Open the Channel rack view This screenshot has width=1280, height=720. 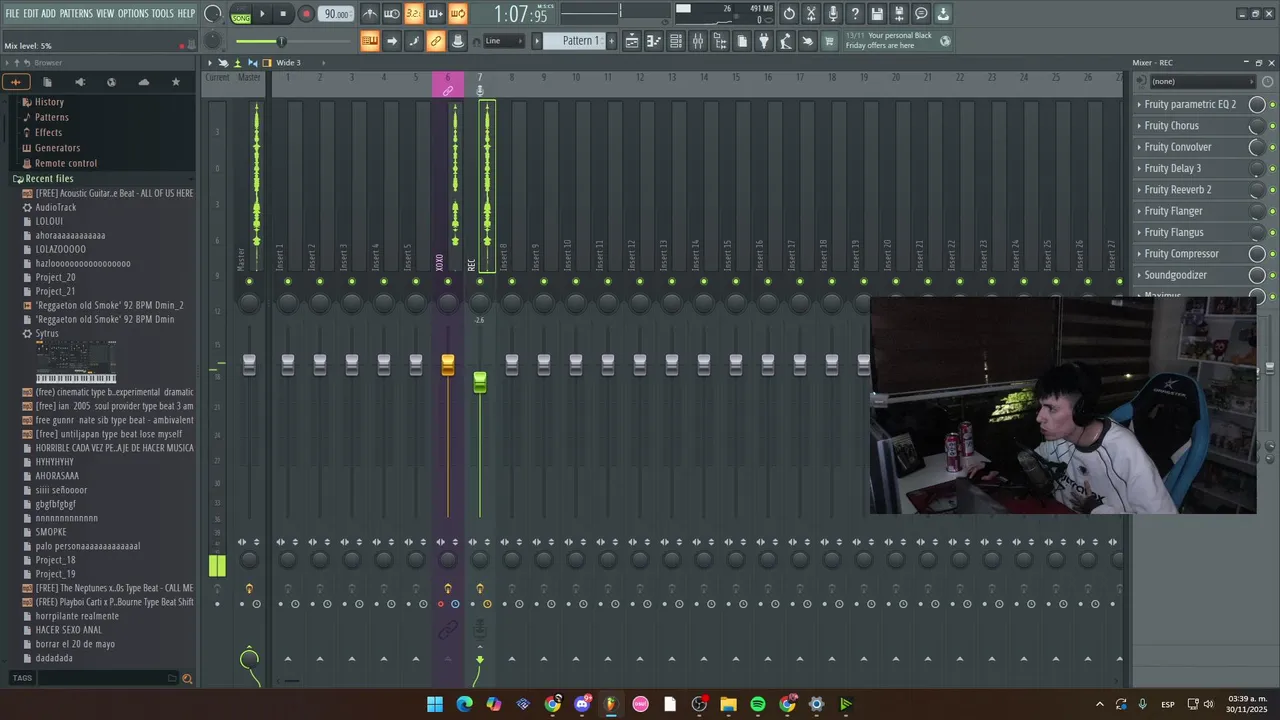tap(675, 41)
